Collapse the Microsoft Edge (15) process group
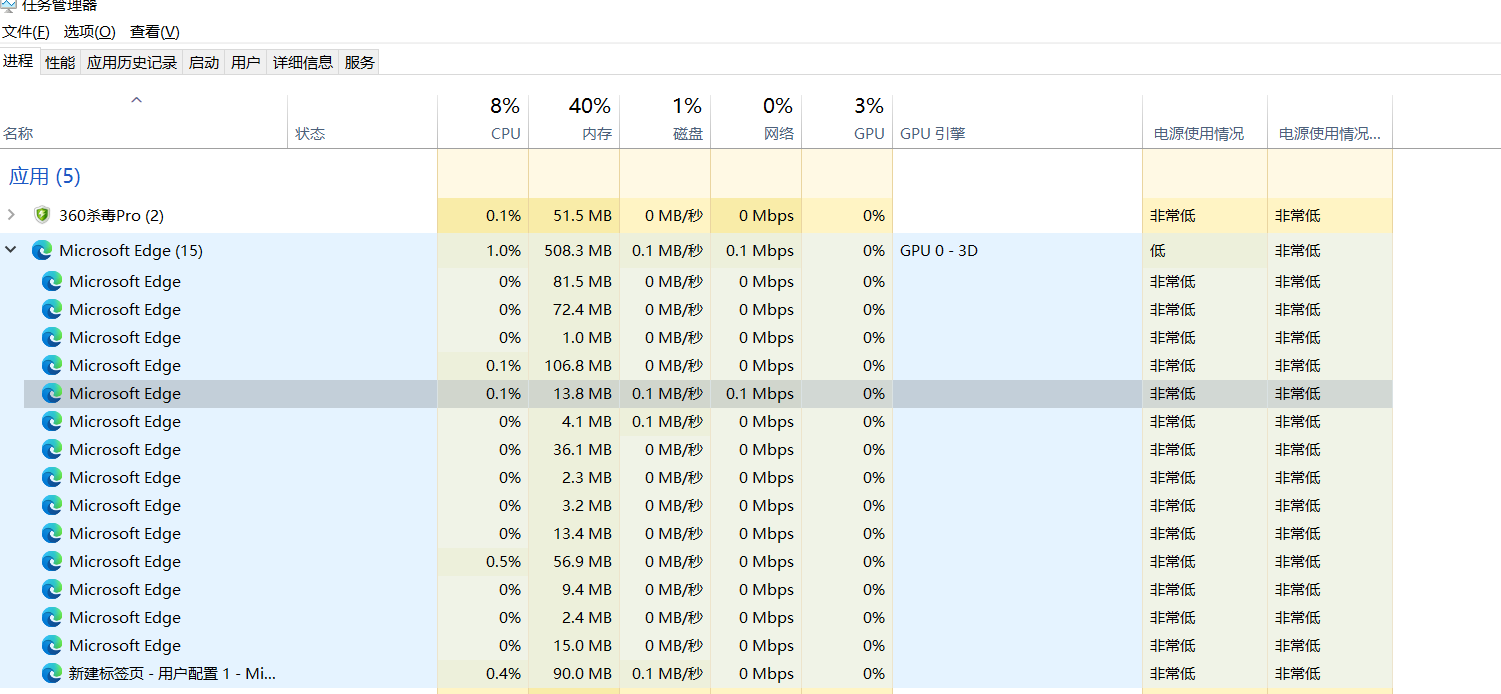1501x694 pixels. coord(11,251)
